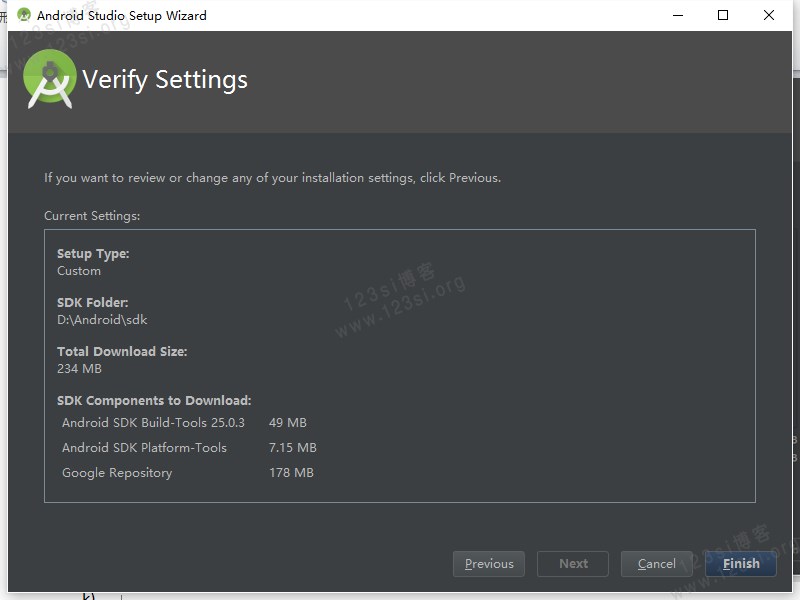Select the 'SDK Components to Download:' label

pyautogui.click(x=154, y=401)
